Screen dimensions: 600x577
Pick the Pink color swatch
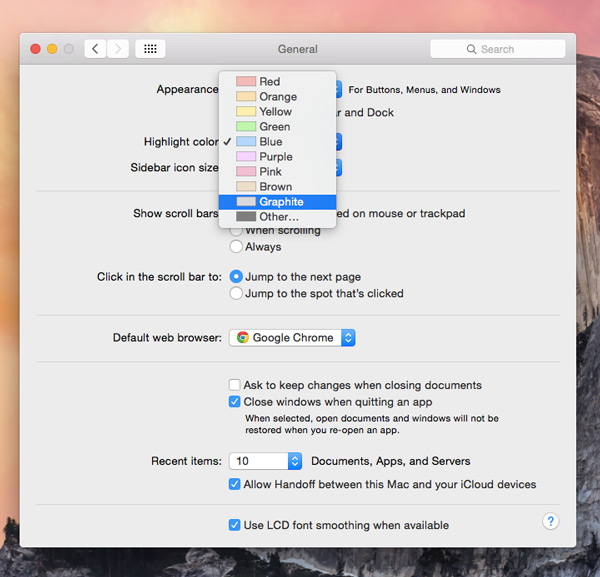[x=246, y=171]
